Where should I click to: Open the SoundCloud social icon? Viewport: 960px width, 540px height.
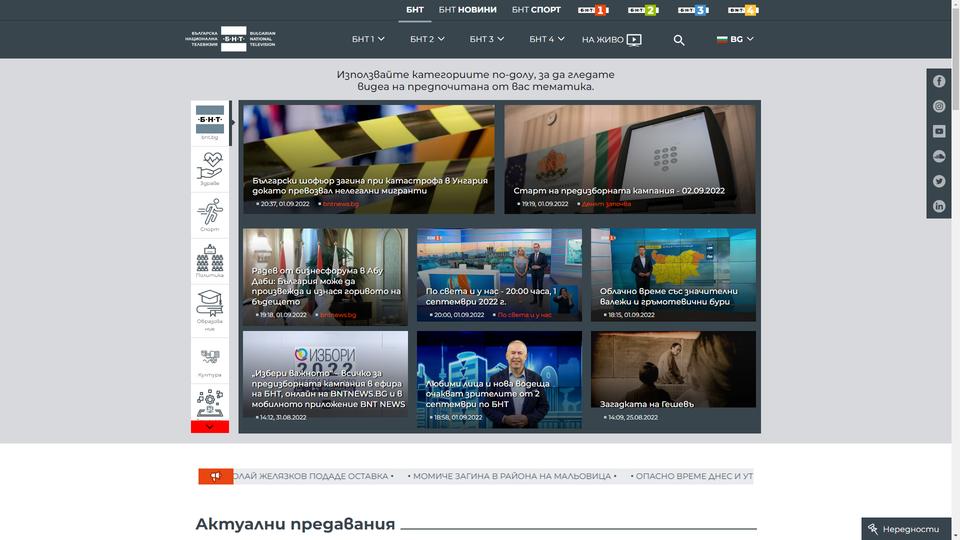click(x=939, y=157)
